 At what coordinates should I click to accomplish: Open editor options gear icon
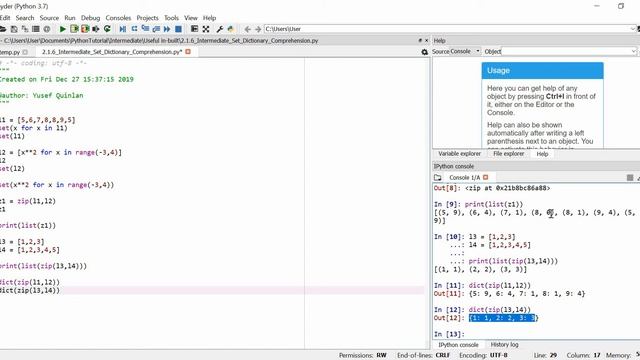click(424, 52)
